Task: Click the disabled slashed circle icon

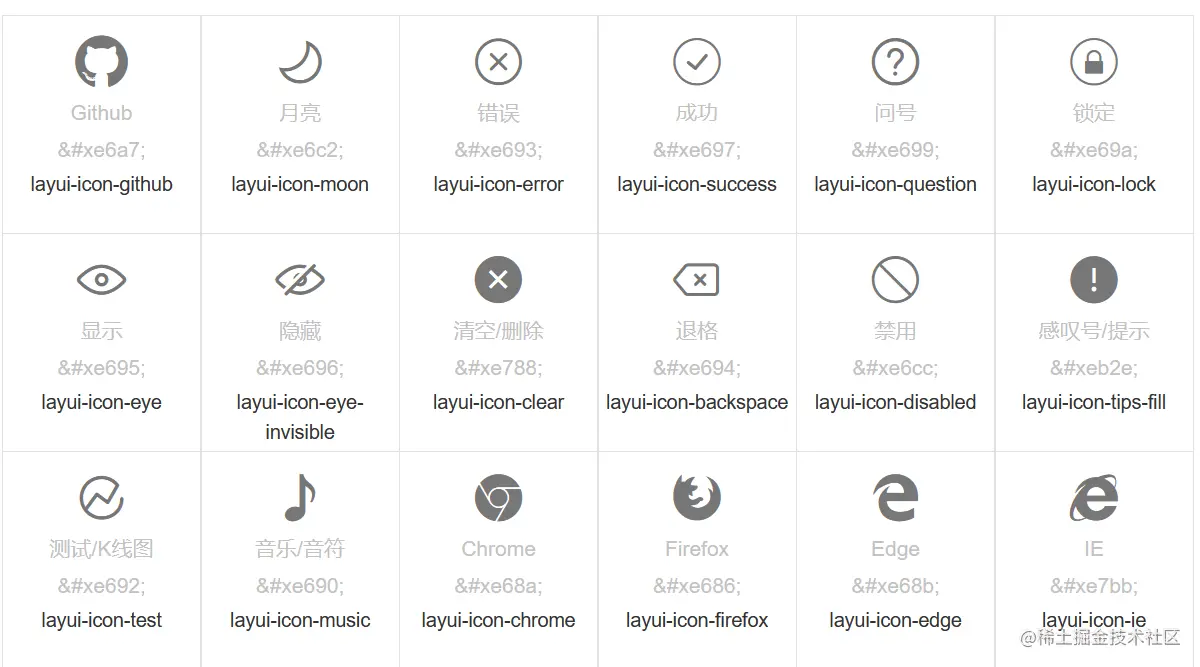Action: [x=895, y=280]
